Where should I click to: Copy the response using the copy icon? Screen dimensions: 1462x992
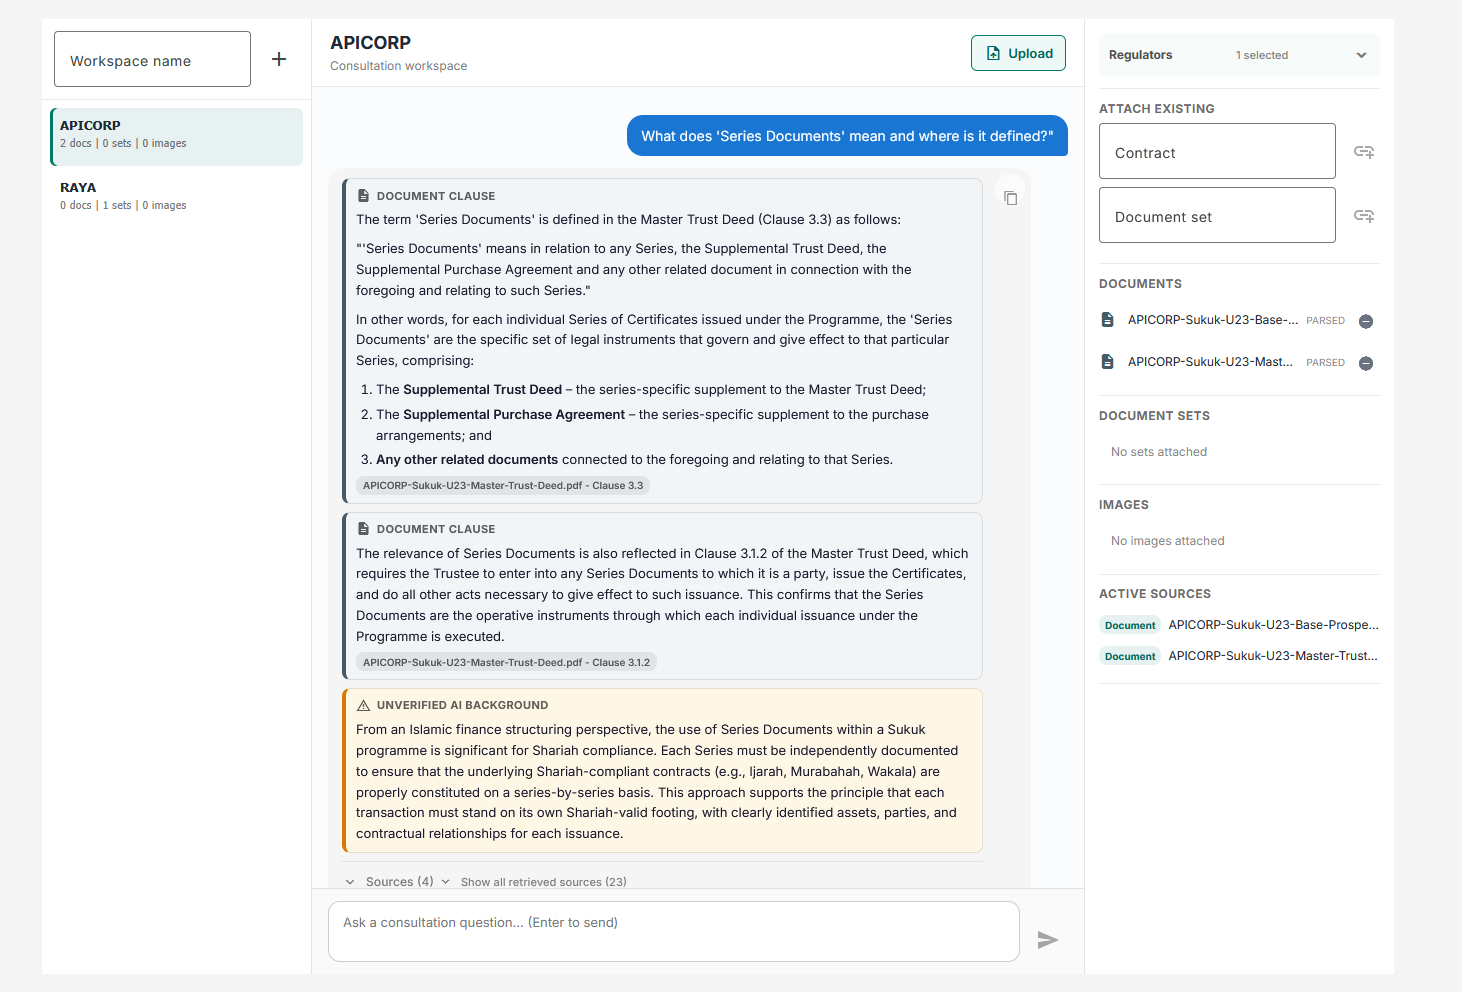[1011, 198]
